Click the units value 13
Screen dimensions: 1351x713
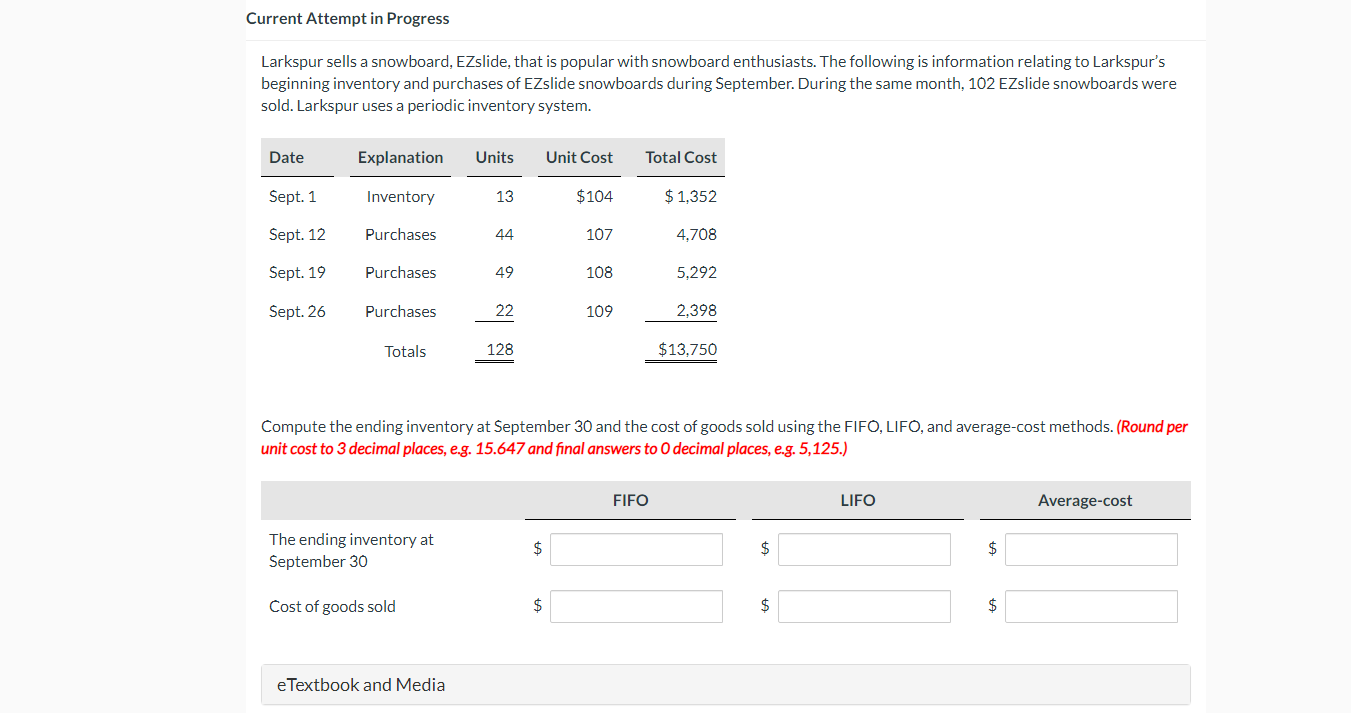[x=504, y=197]
